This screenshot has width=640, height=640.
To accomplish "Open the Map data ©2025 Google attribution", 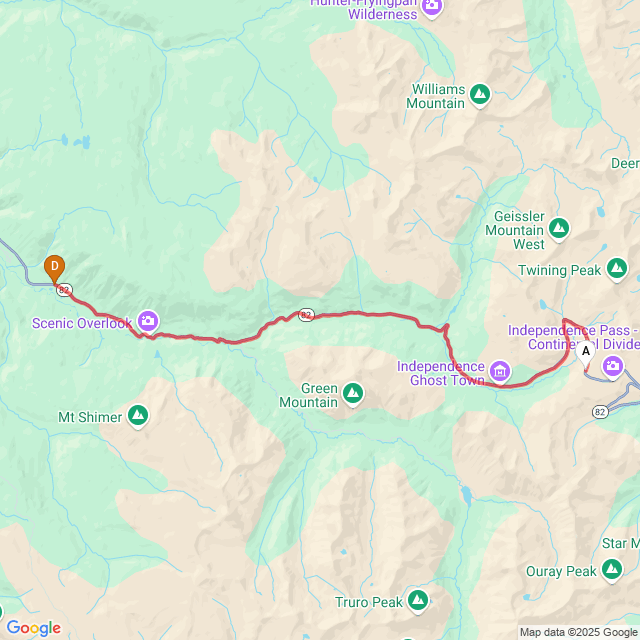I will (x=578, y=632).
